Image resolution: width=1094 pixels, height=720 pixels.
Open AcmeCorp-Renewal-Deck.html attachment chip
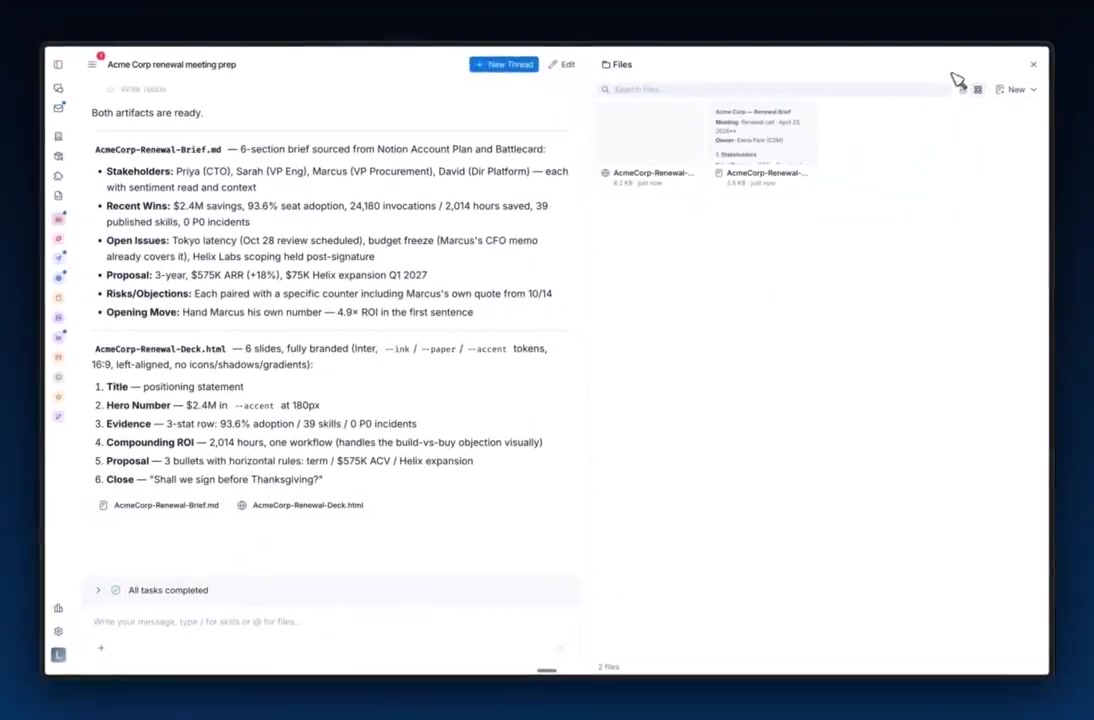(x=301, y=505)
